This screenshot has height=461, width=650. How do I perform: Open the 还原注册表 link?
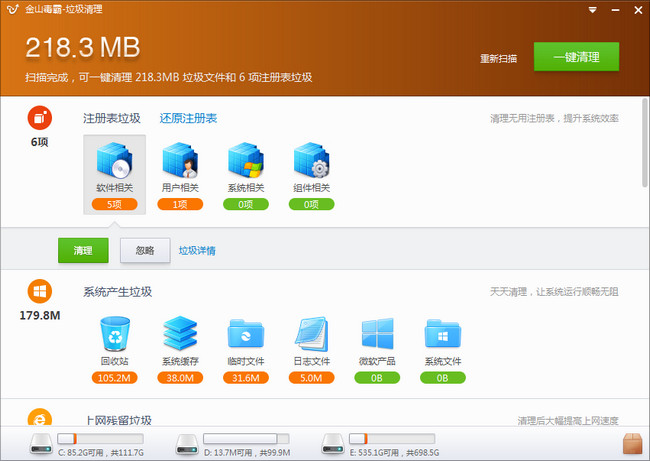point(188,119)
